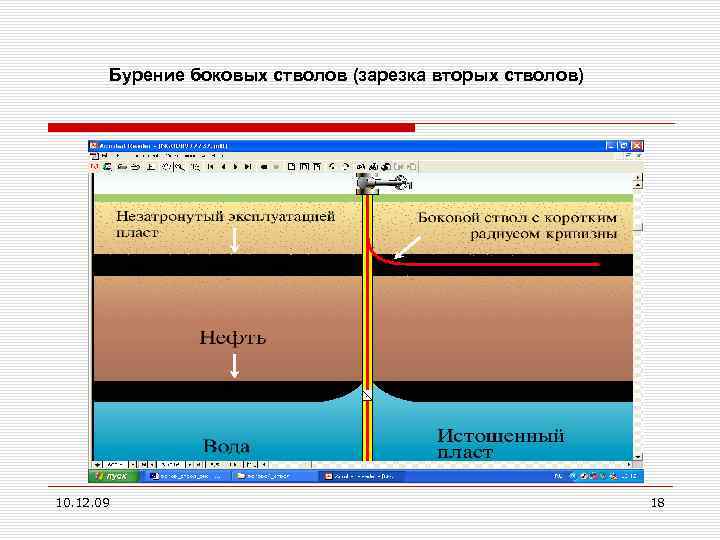Click 'Незатронутый эксплуатацией пласт' label
720x540 pixels.
click(x=225, y=224)
